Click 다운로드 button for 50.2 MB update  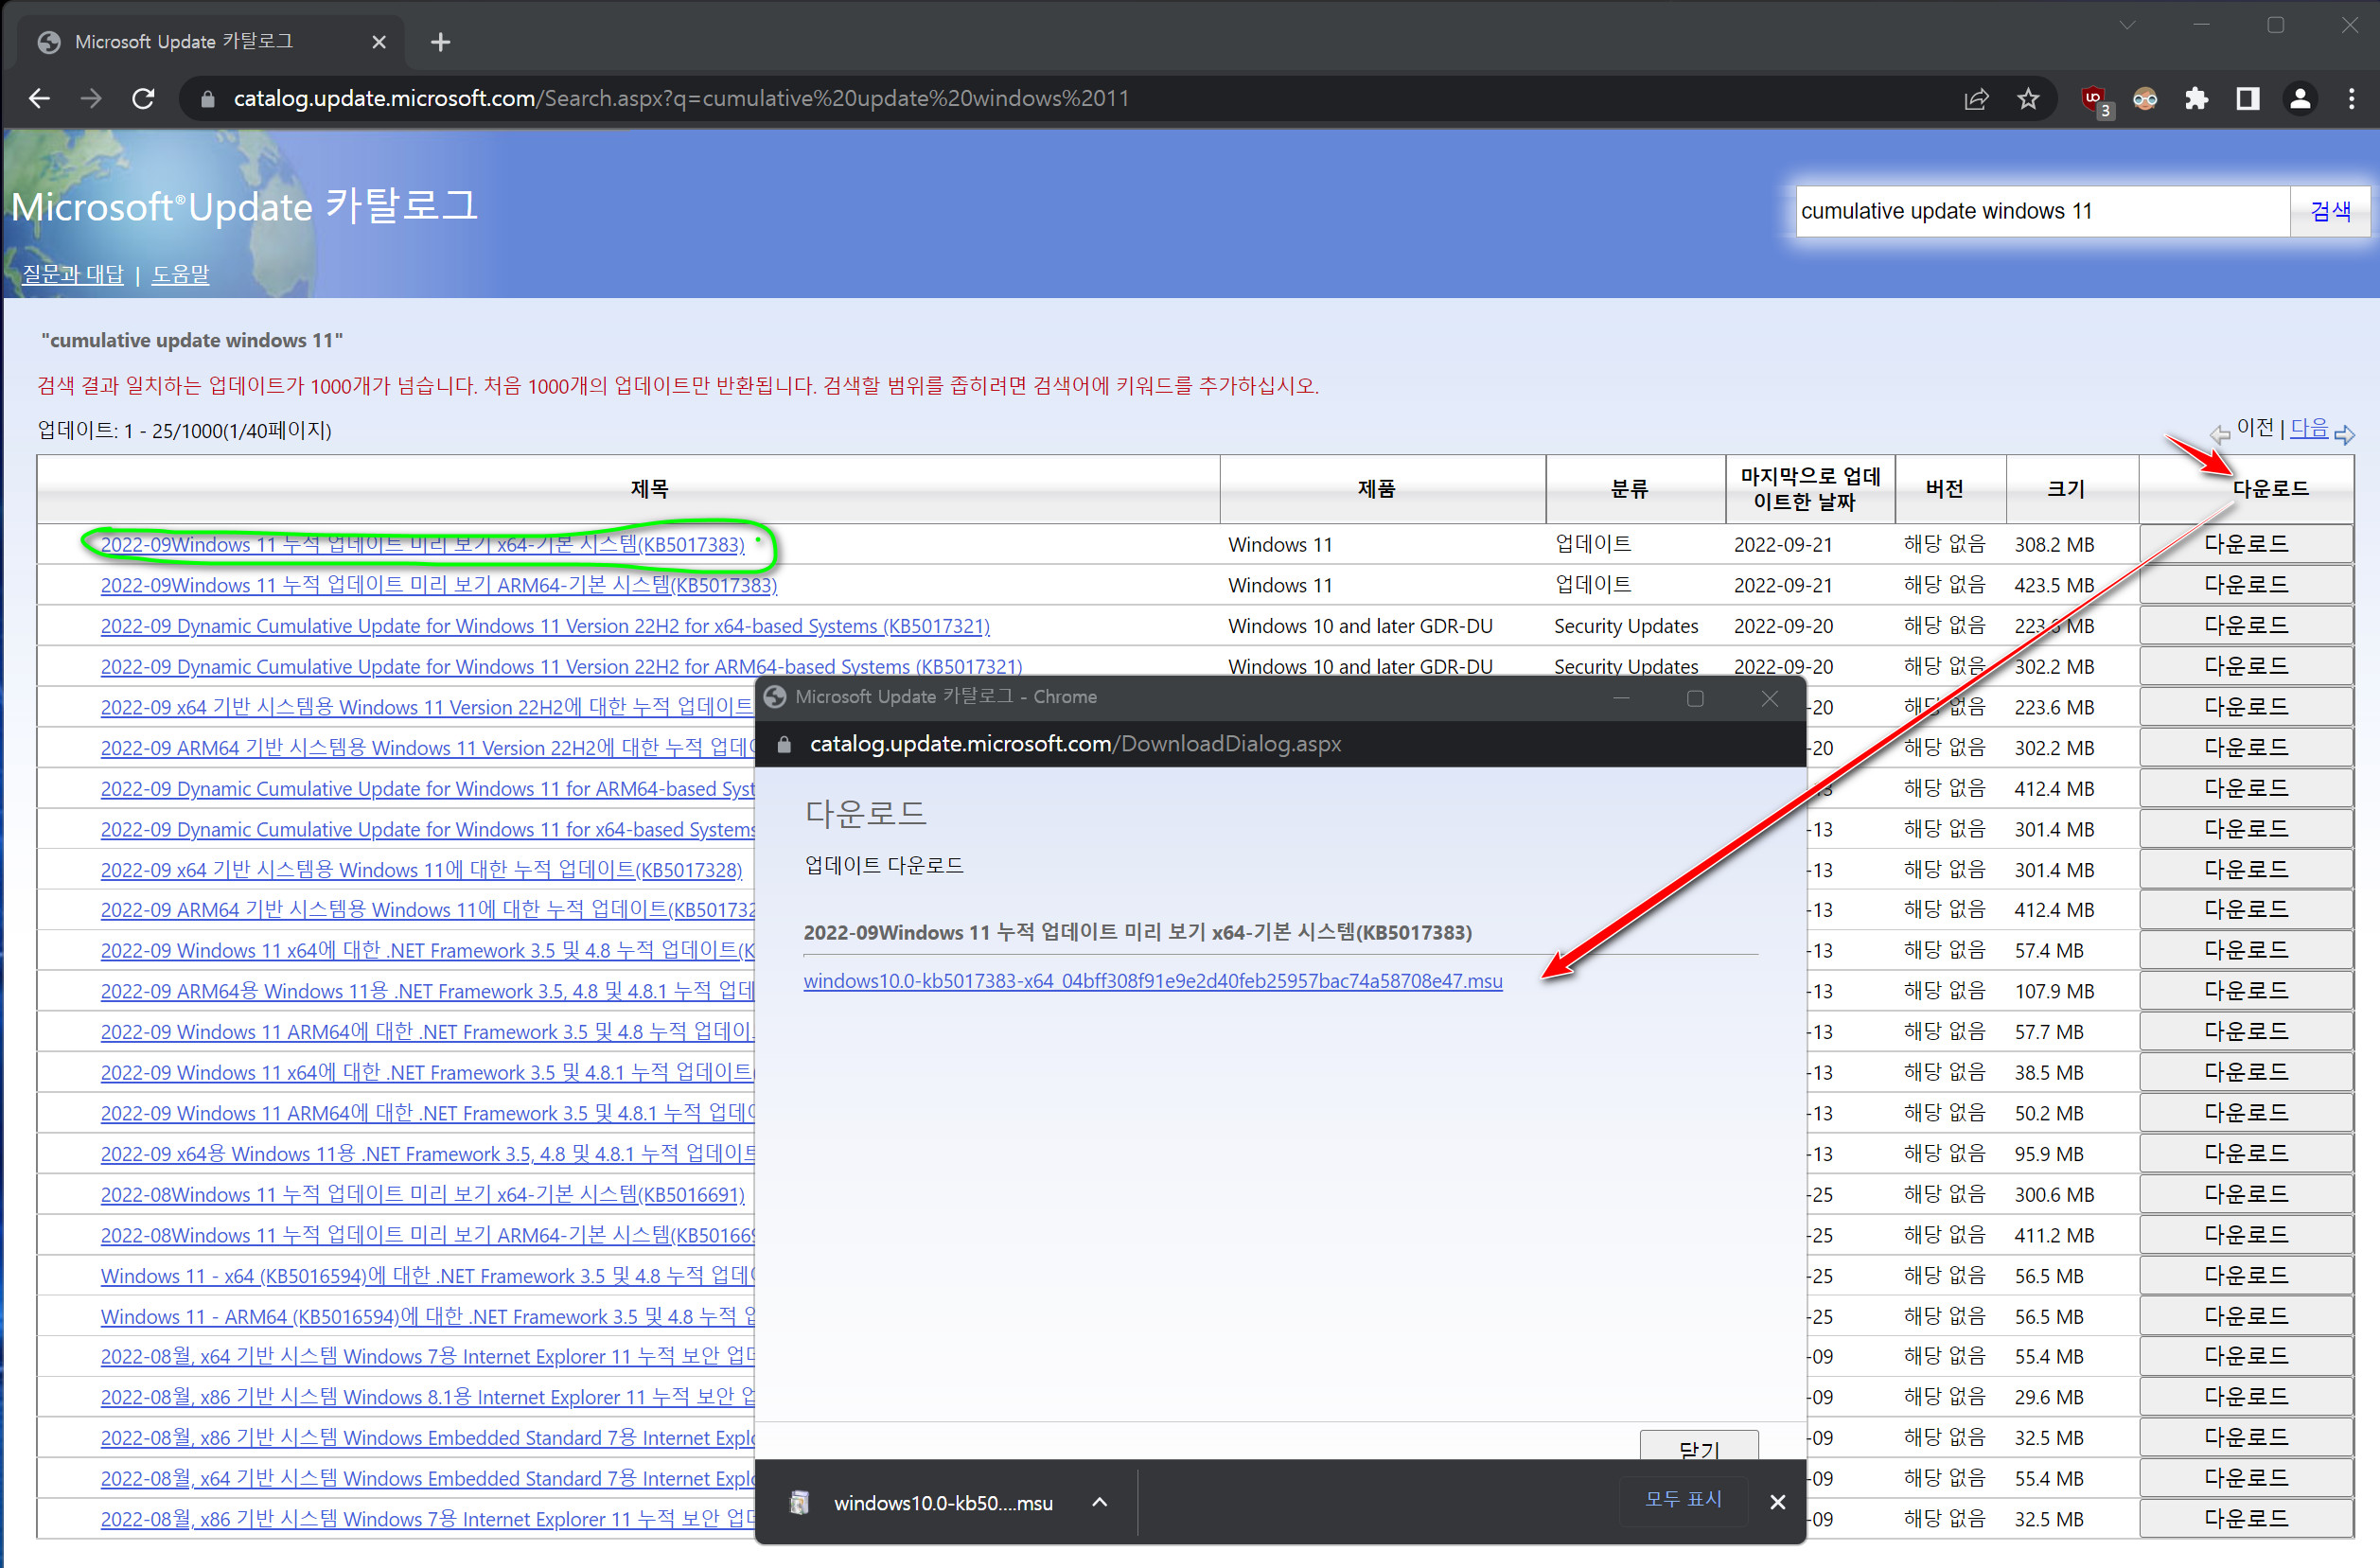(x=2245, y=1113)
